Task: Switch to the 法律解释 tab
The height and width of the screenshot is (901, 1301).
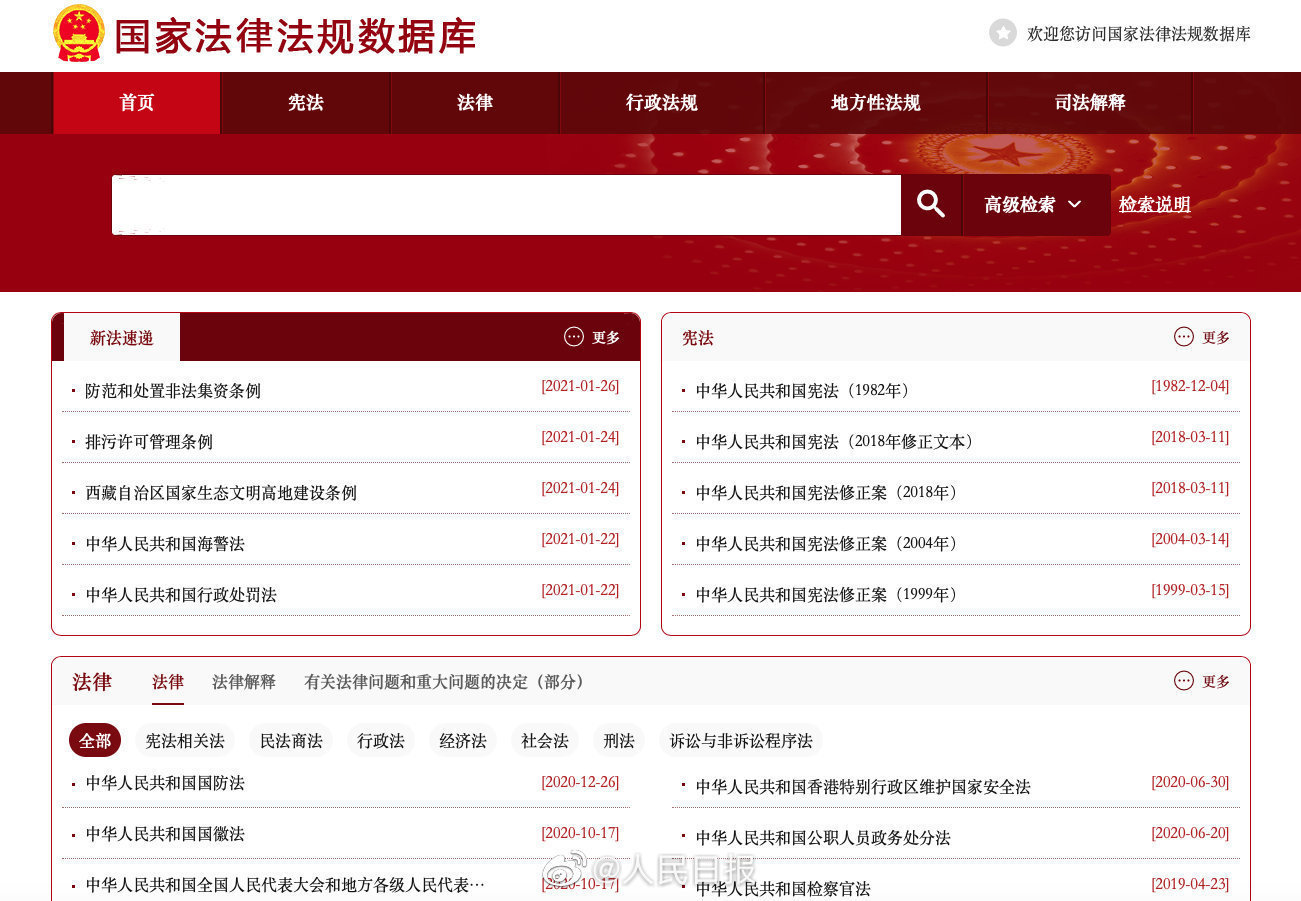Action: coord(243,682)
